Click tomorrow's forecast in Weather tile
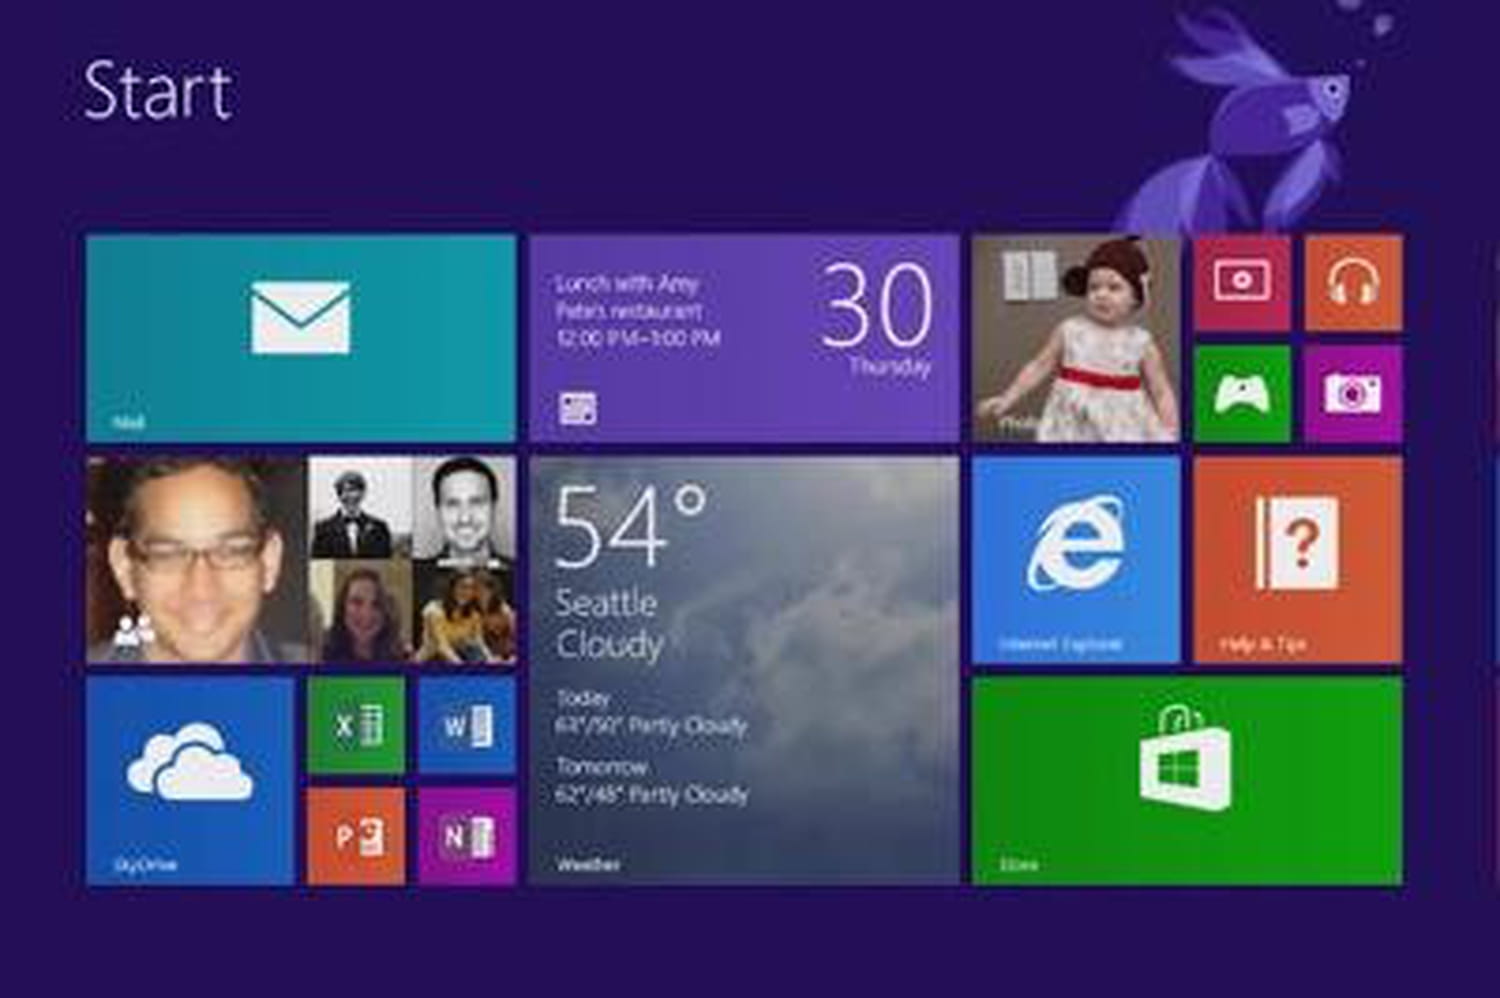The width and height of the screenshot is (1500, 998). (651, 782)
